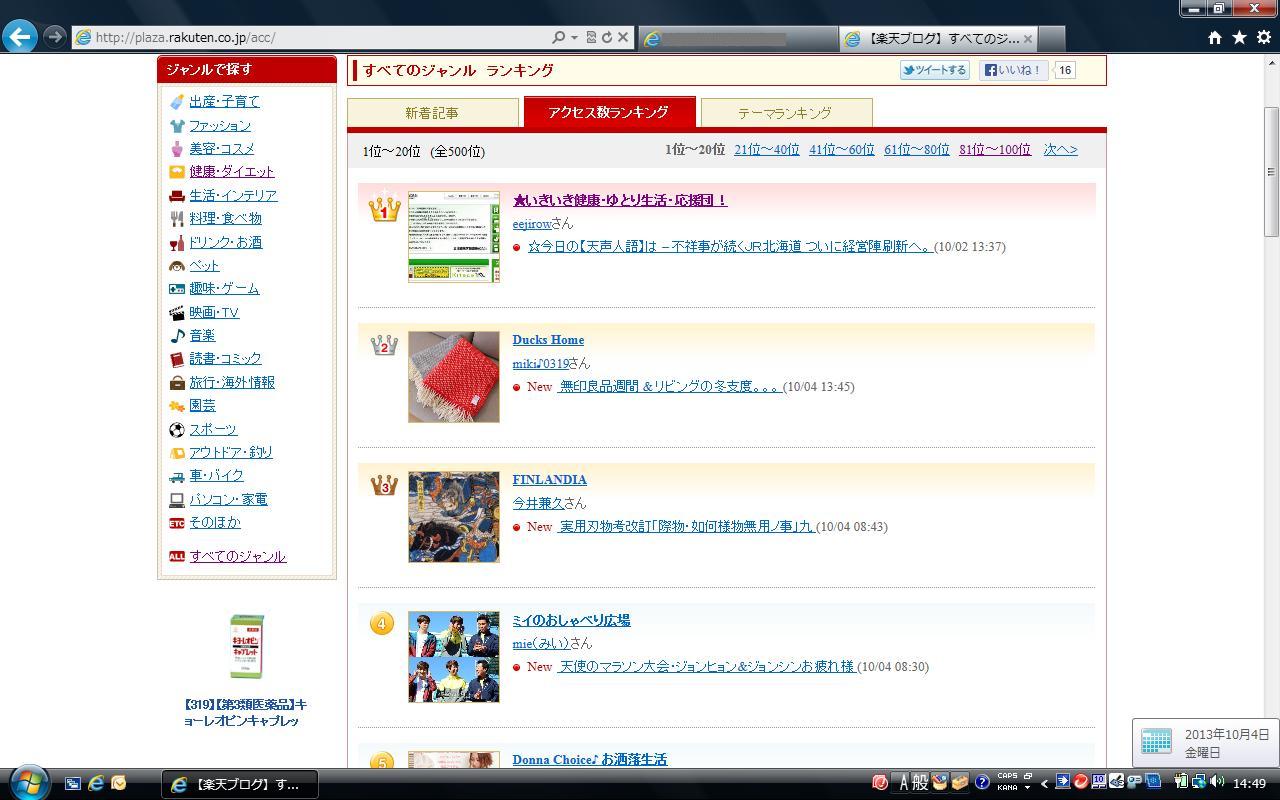
Task: Open Windows Start orb
Action: click(29, 782)
